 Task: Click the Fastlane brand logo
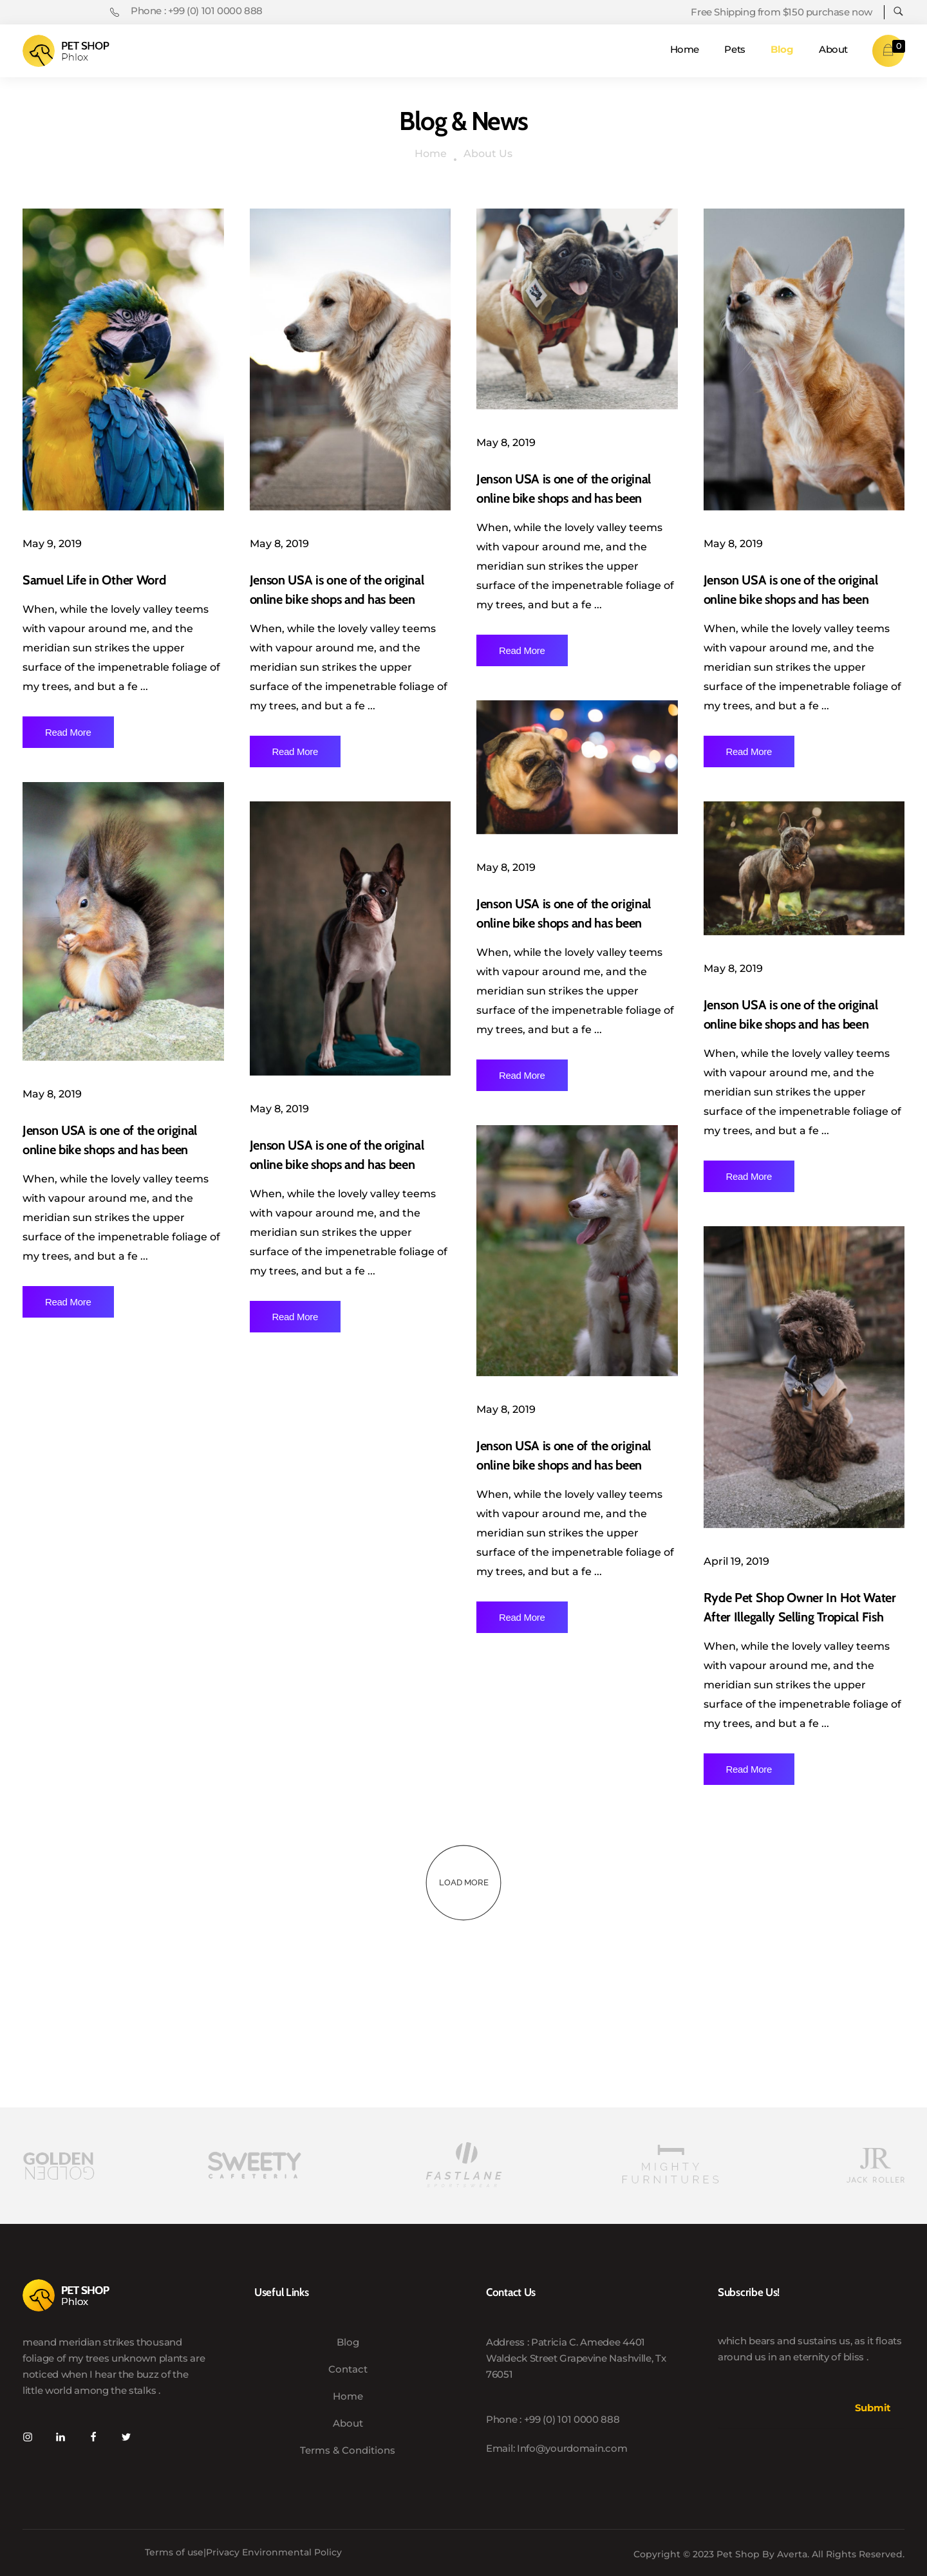point(464,2165)
